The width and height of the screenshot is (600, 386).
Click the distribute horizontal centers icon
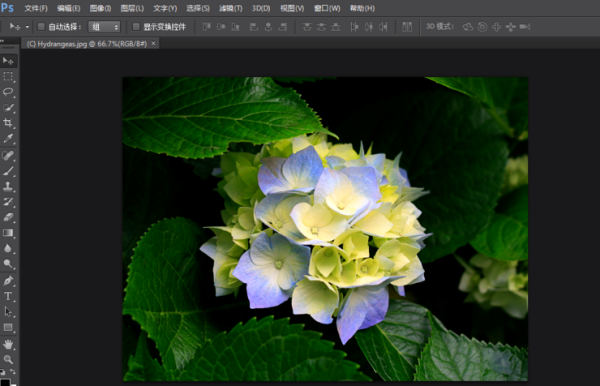[369, 27]
